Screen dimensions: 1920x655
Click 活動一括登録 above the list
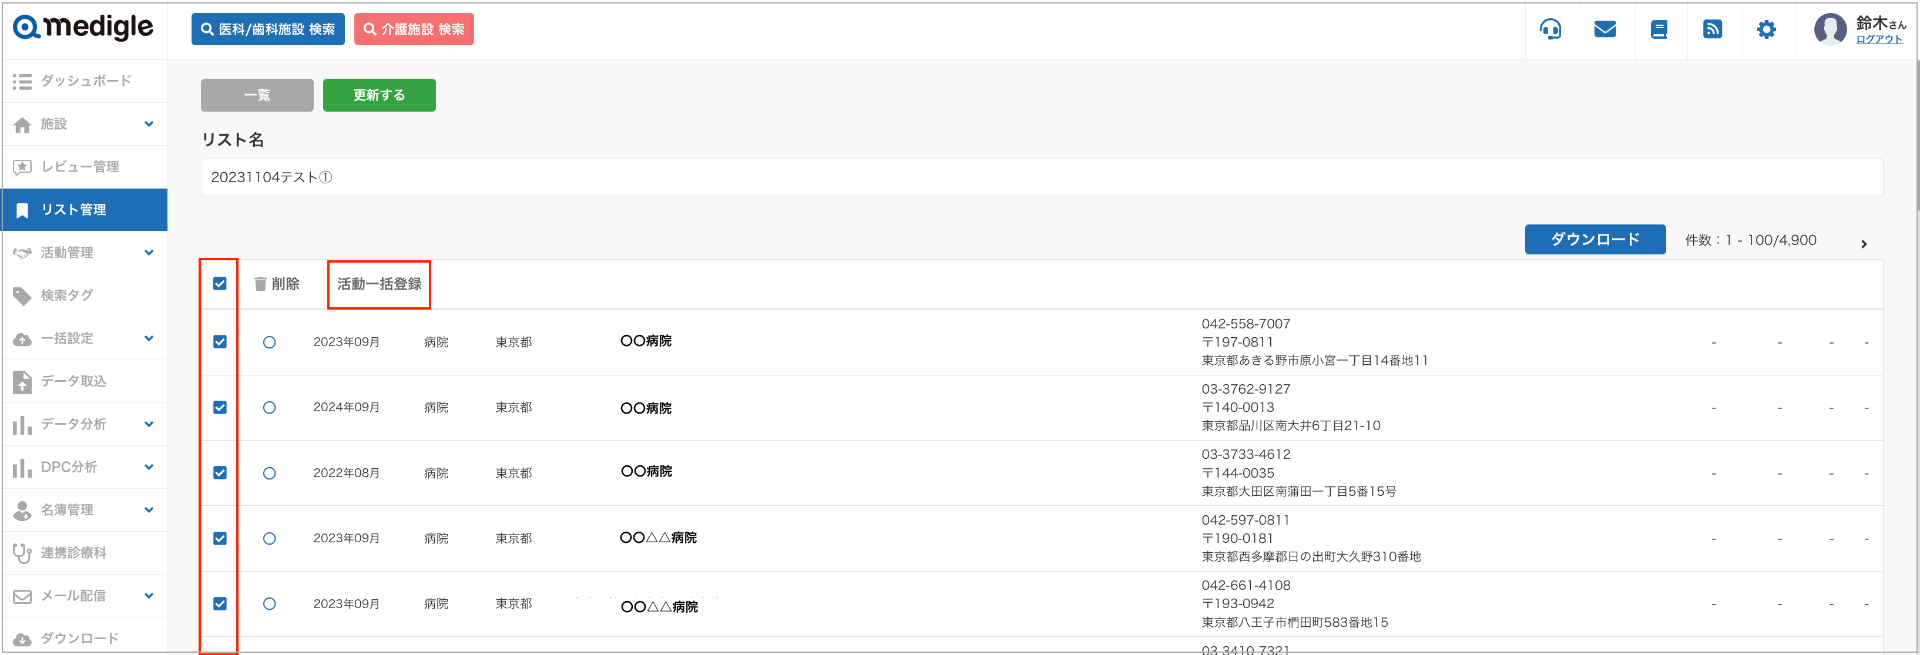[x=379, y=284]
